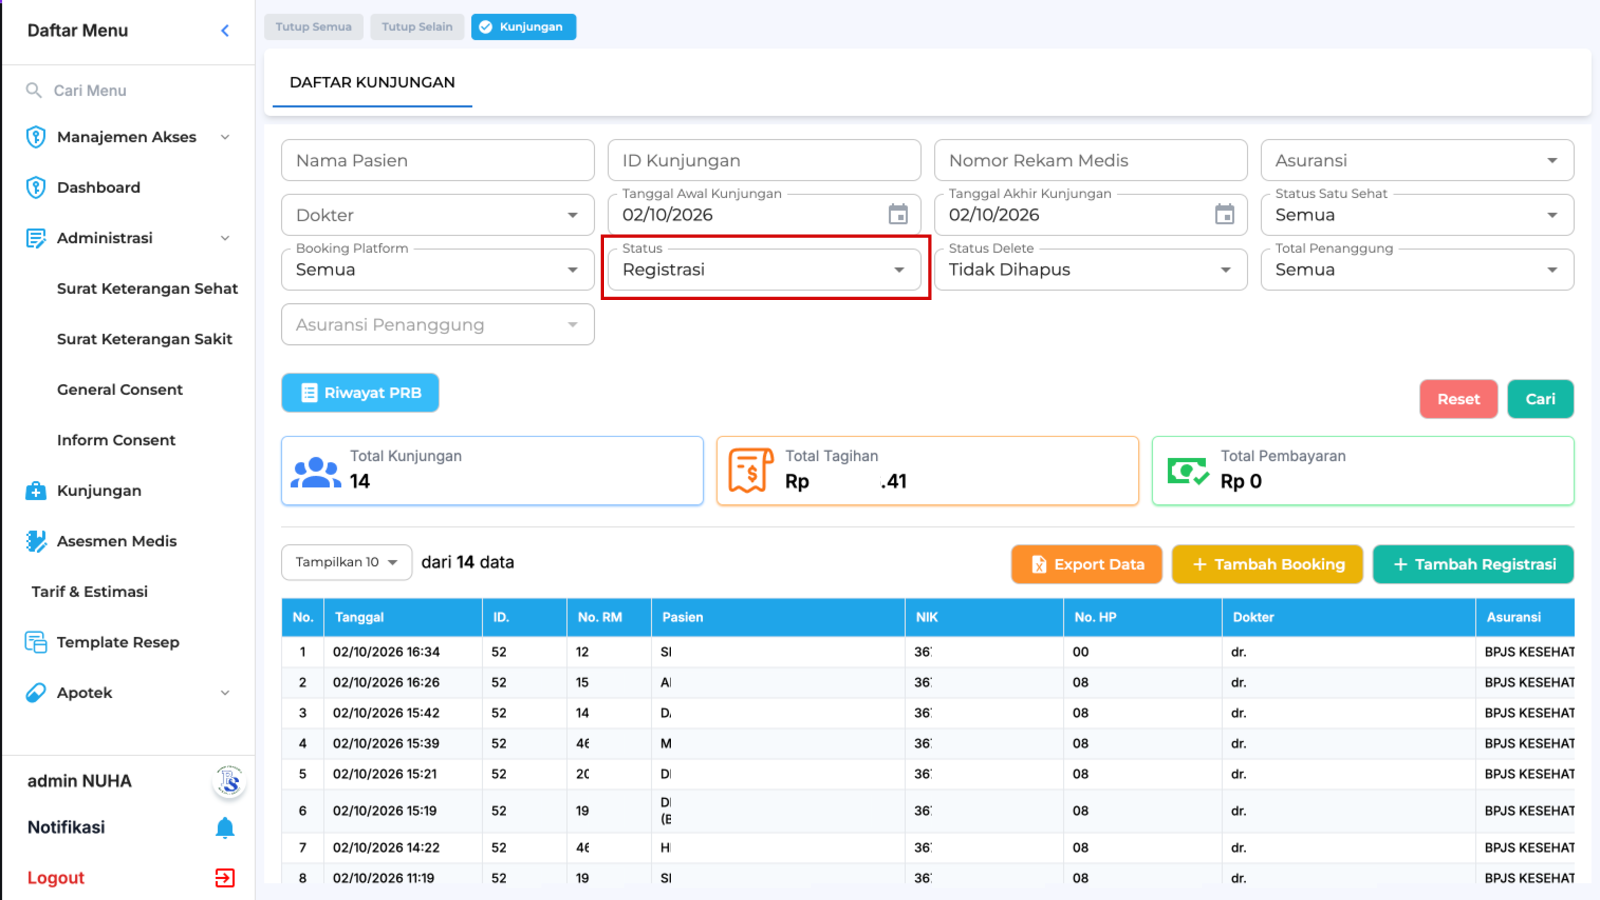This screenshot has width=1600, height=900.
Task: Open the Notifikasi bell icon
Action: pyautogui.click(x=225, y=828)
